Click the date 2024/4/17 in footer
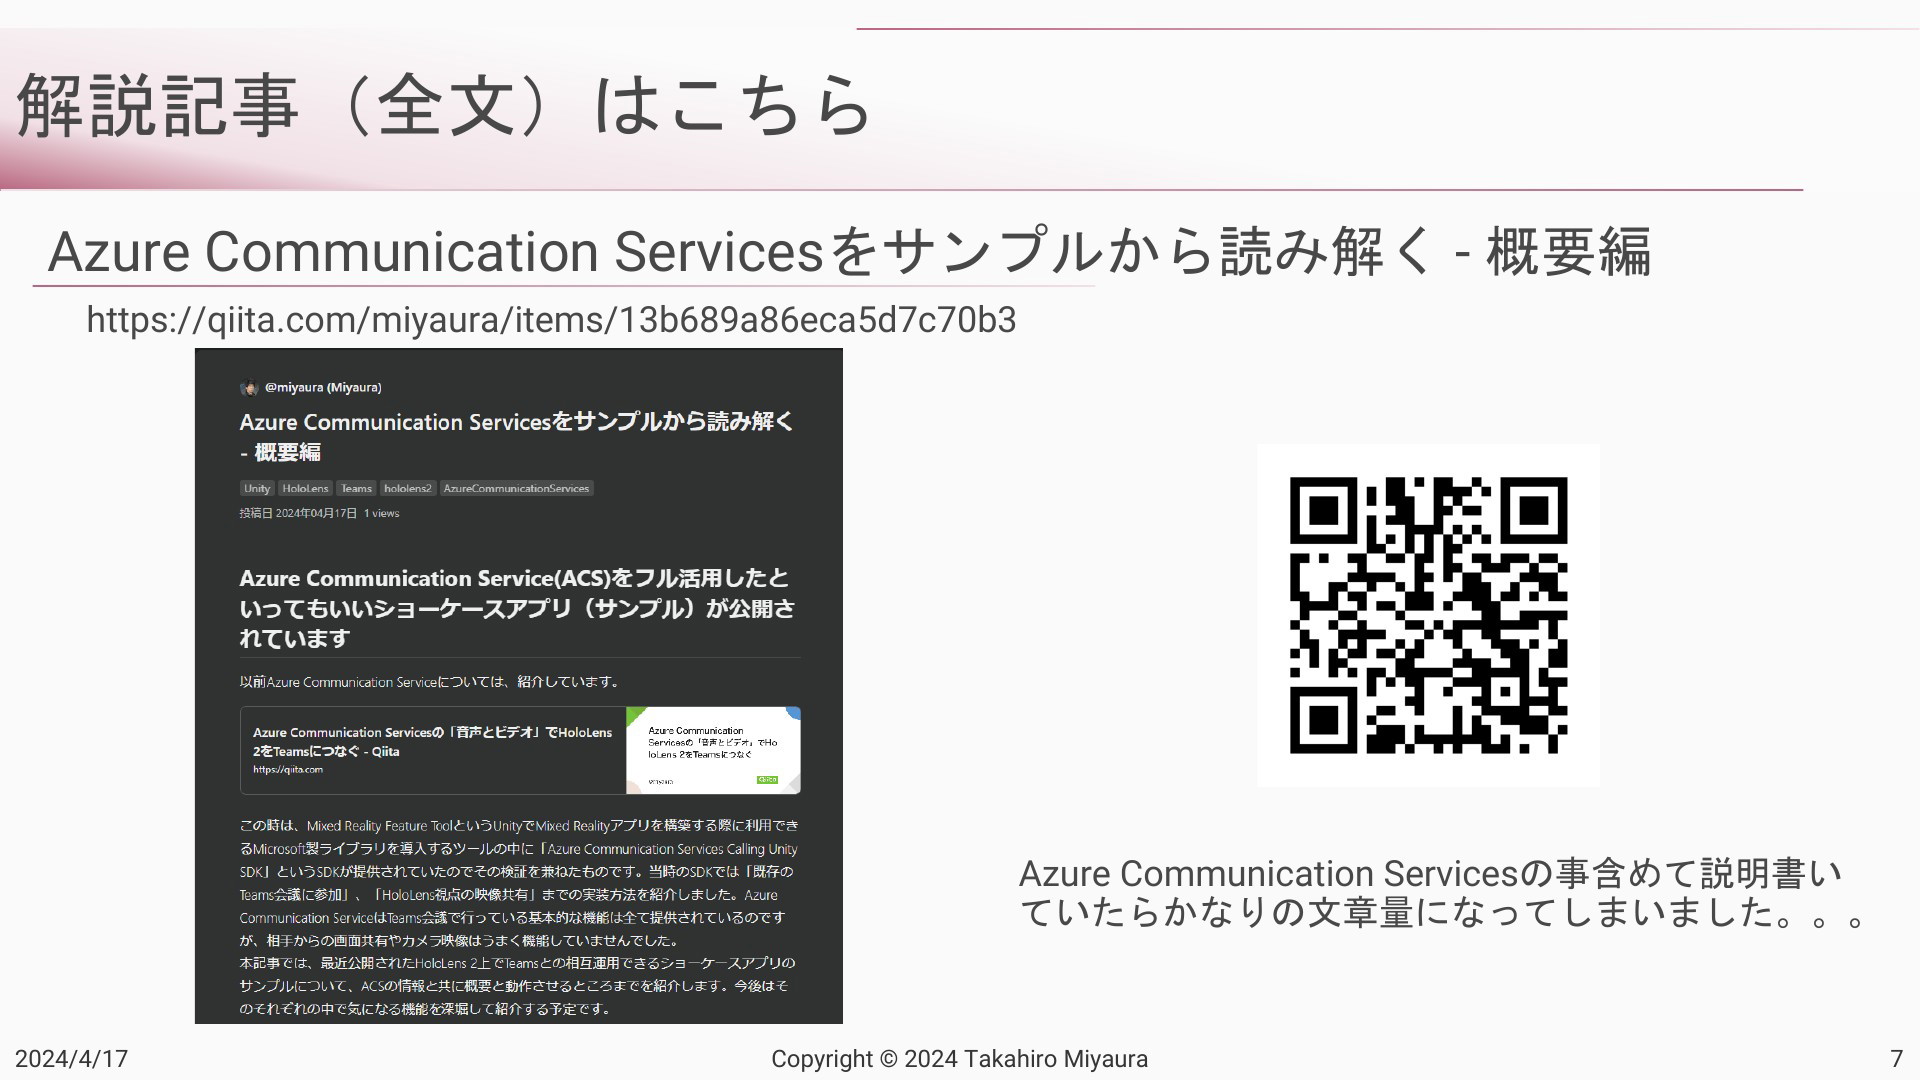Viewport: 1920px width, 1080px height. (71, 1058)
